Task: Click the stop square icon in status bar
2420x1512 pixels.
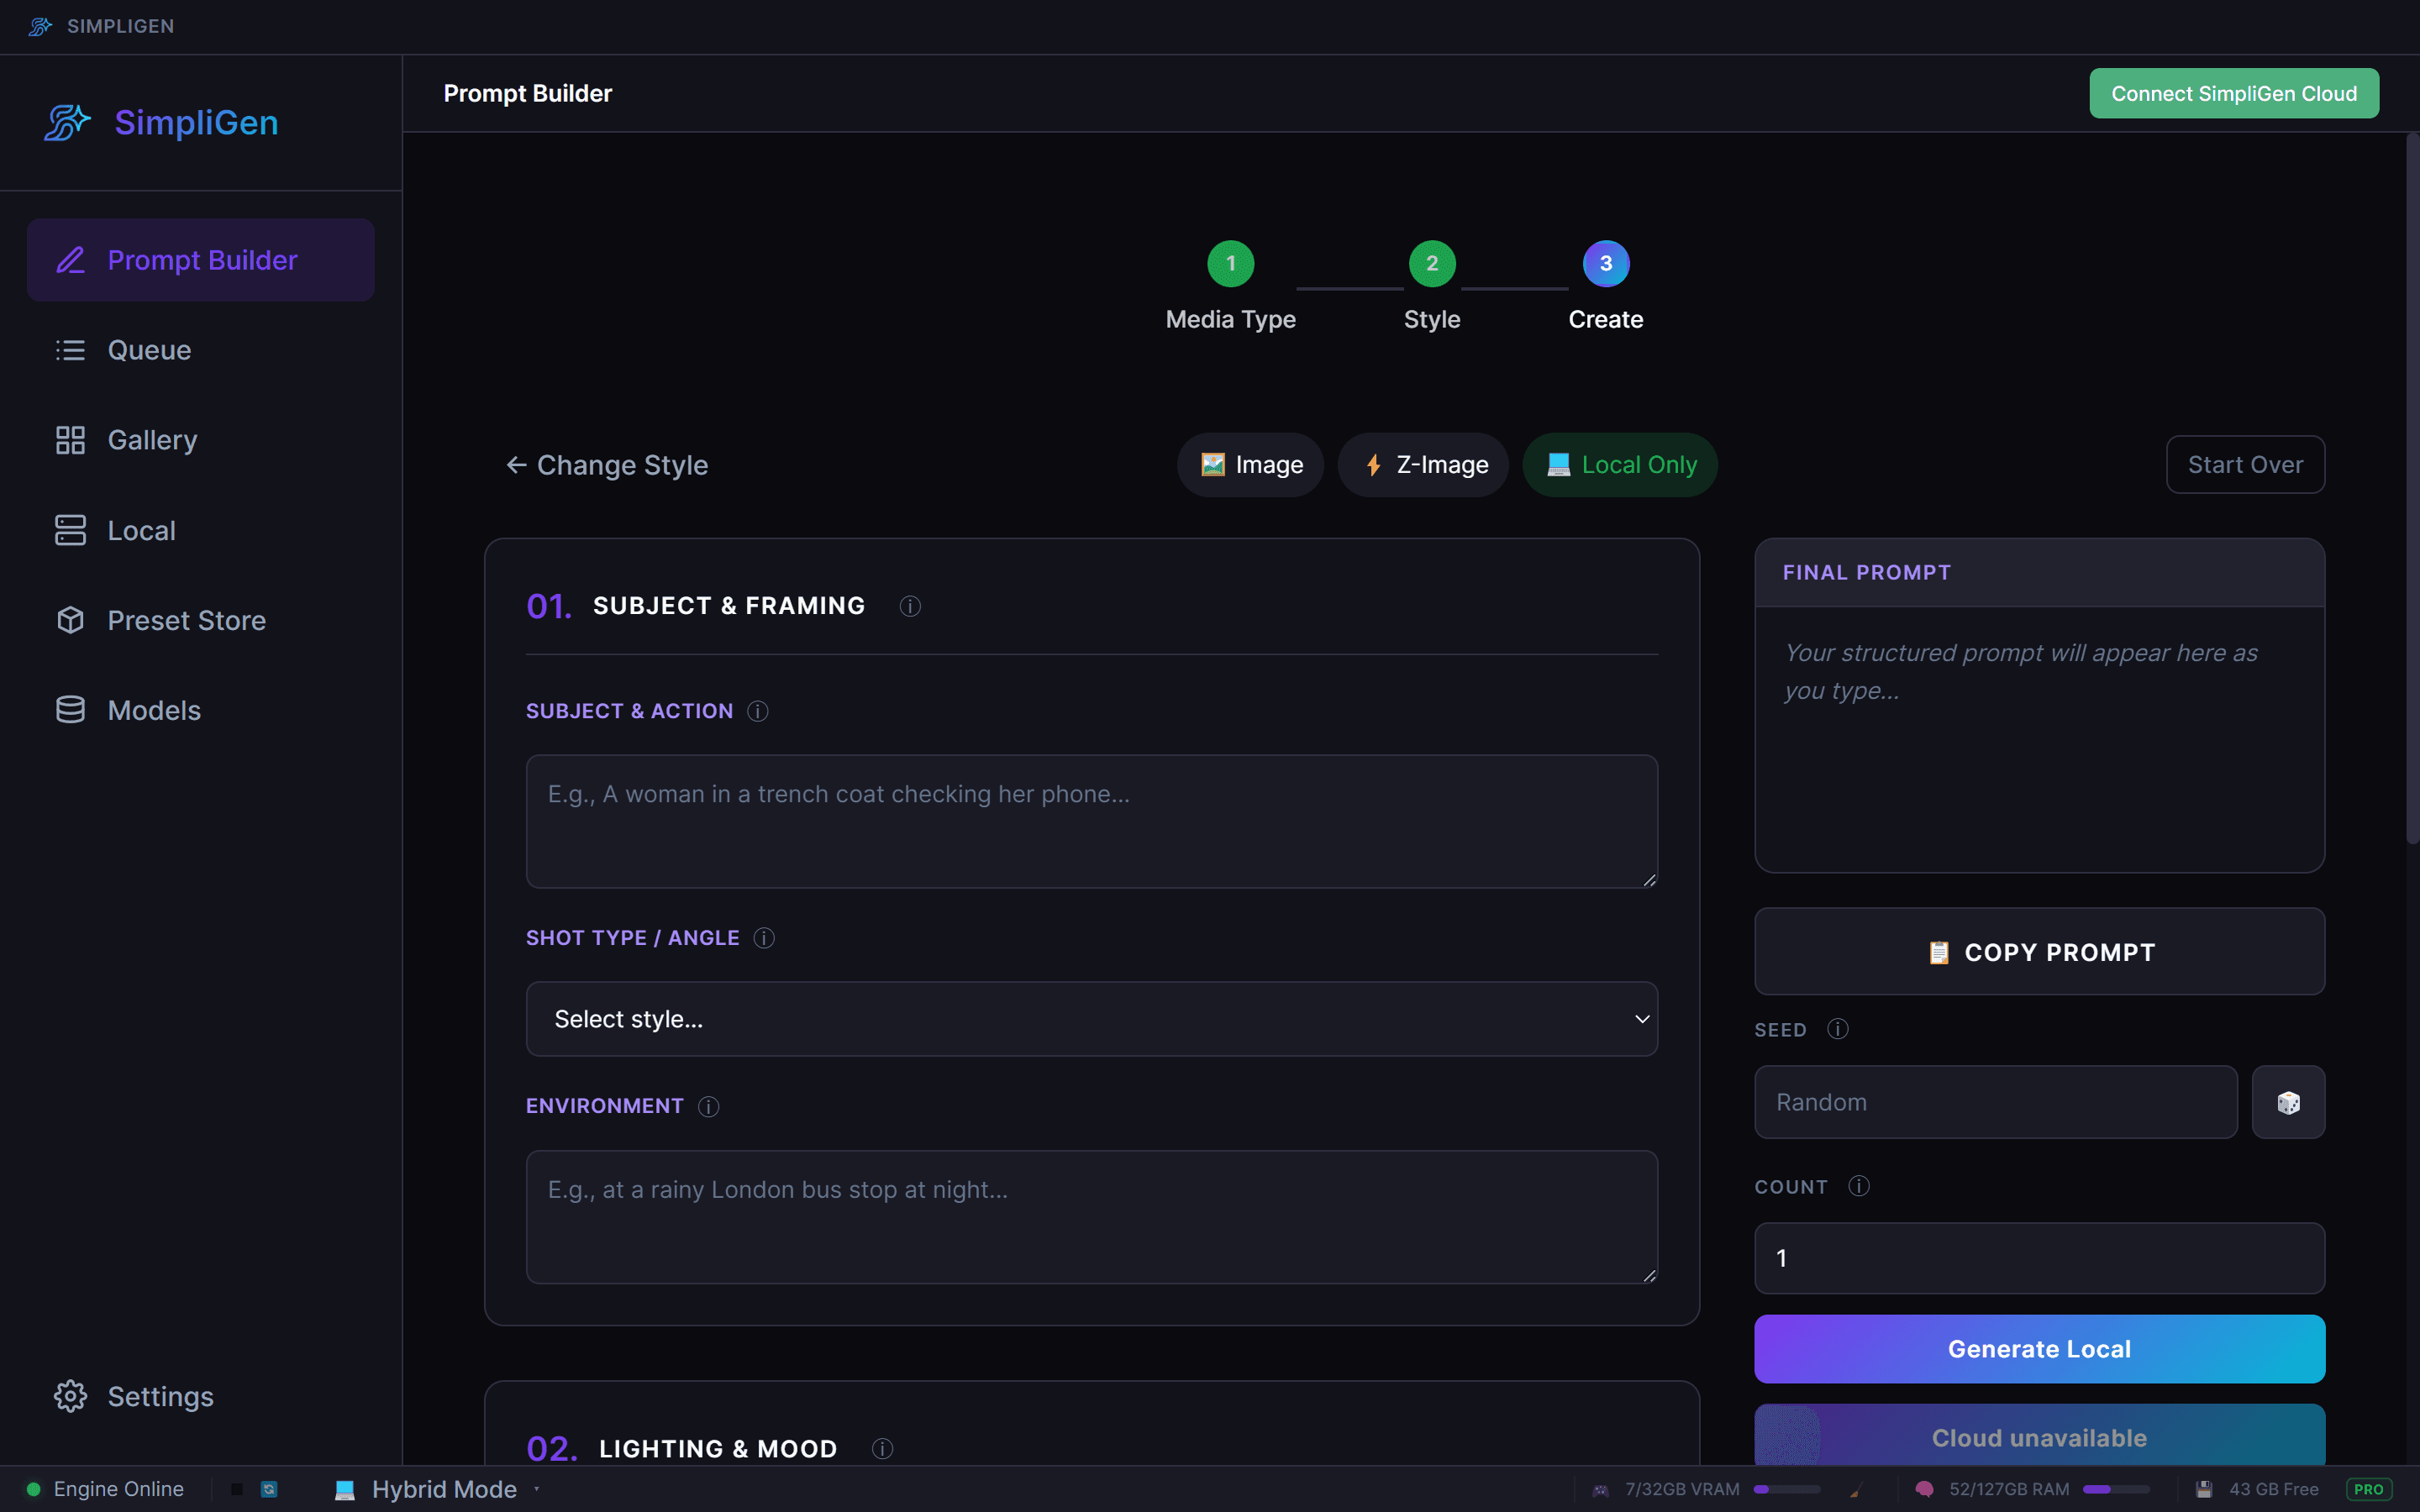Action: pyautogui.click(x=237, y=1489)
